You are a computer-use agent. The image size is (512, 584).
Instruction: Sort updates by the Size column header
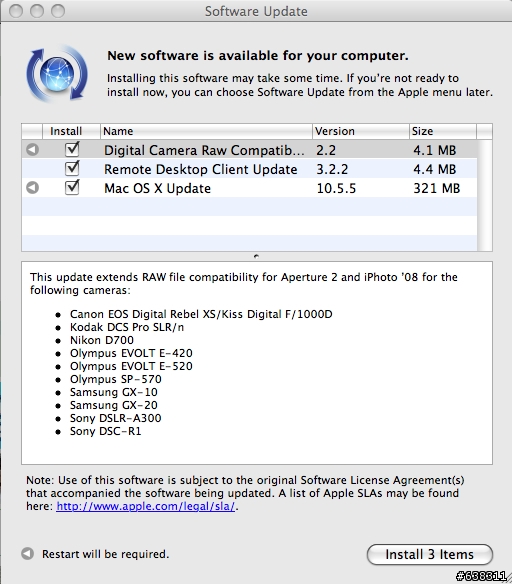pos(443,131)
